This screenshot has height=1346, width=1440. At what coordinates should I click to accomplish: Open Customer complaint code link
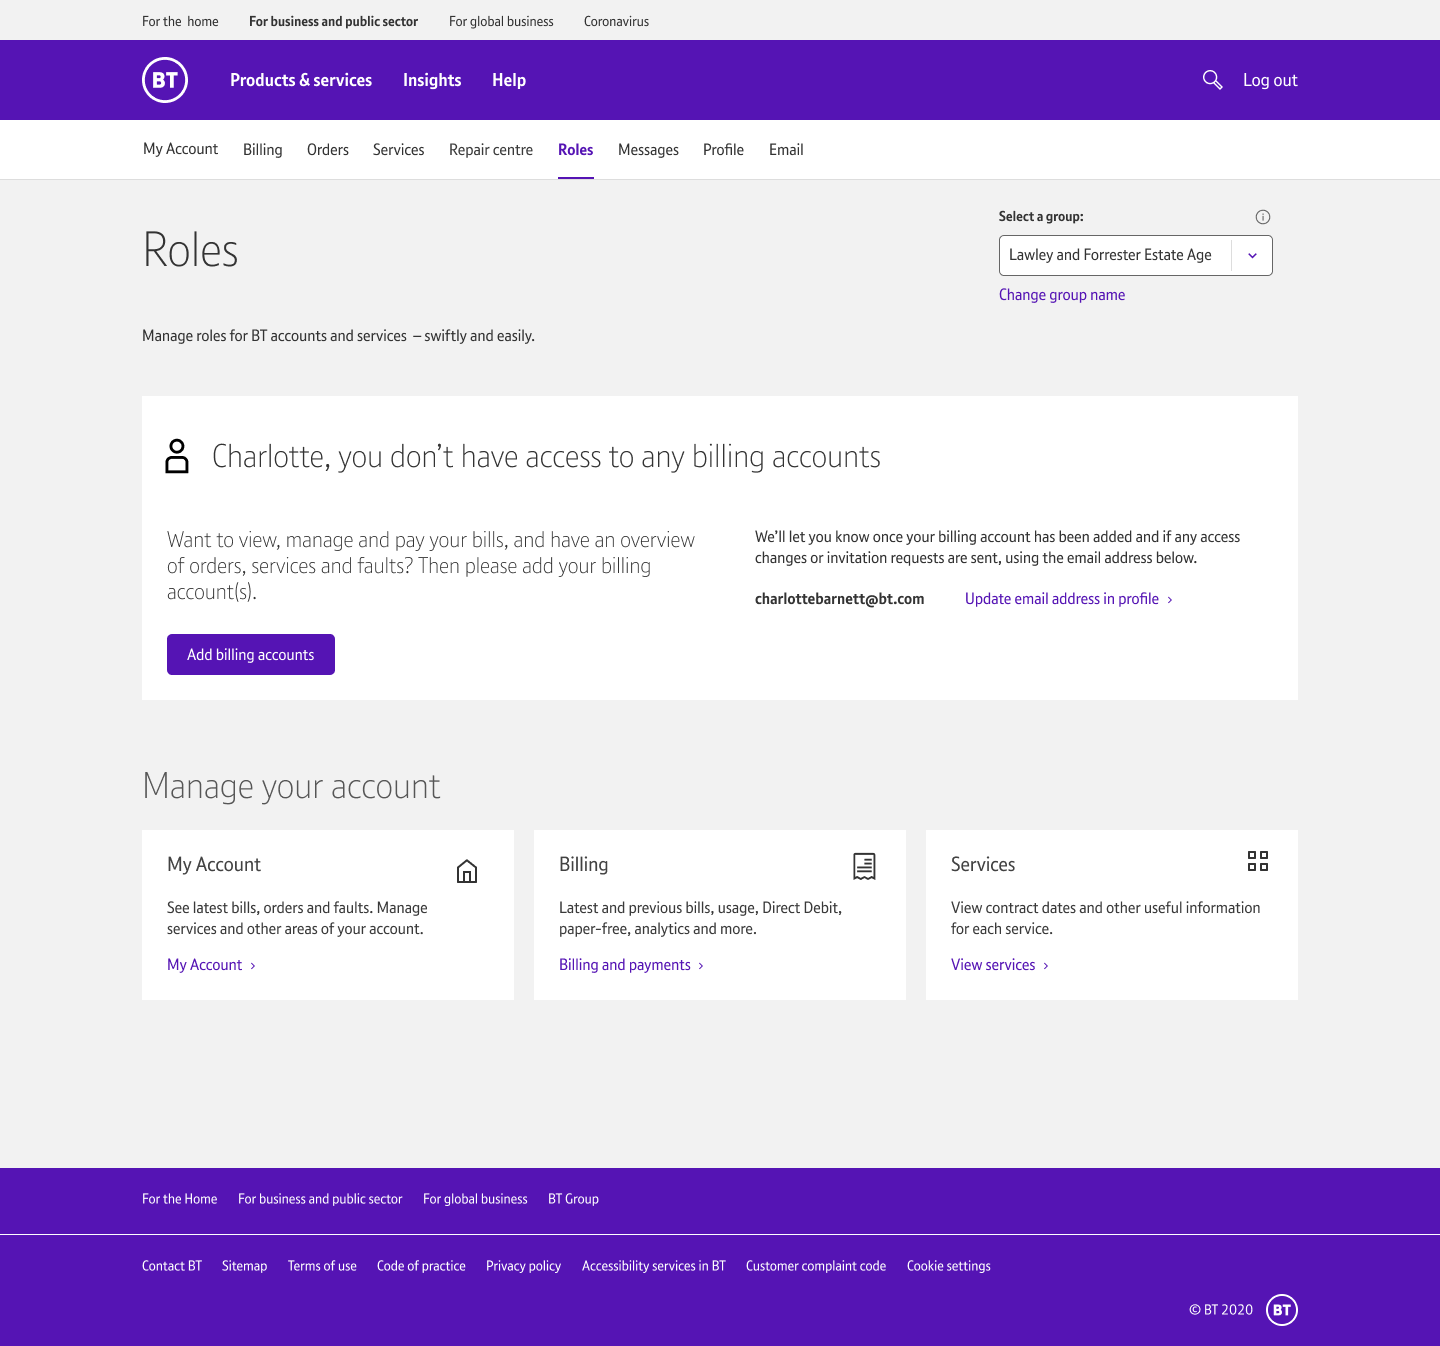(816, 1266)
